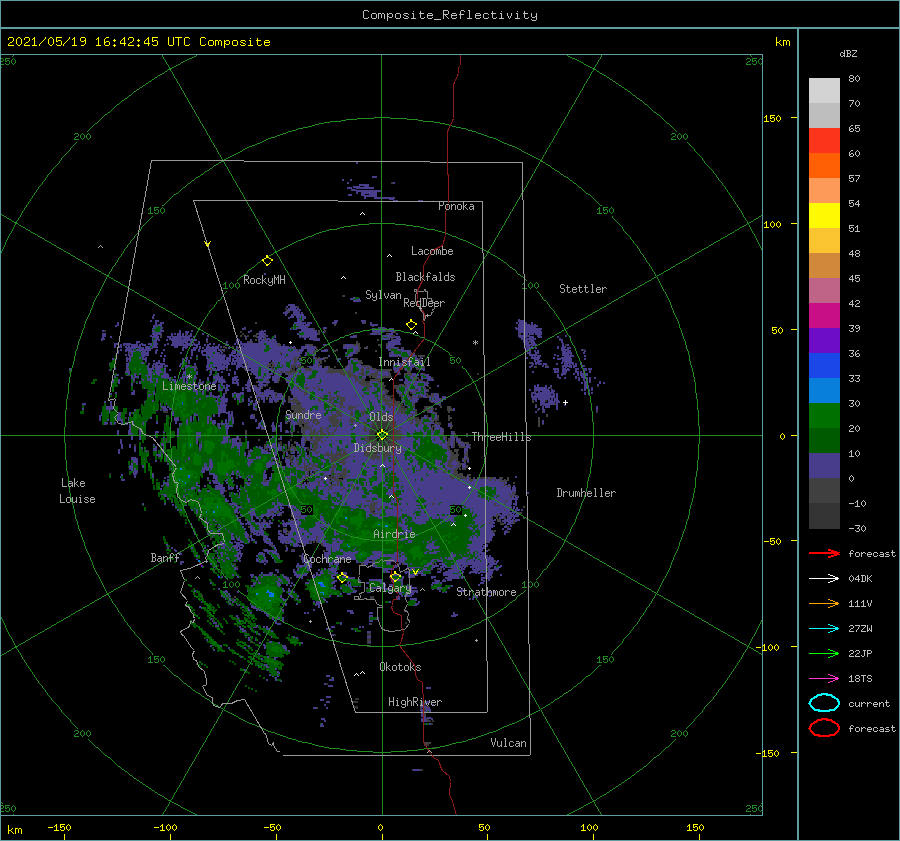Click the 'current' legend text label
Viewport: 900px width, 841px height.
(x=869, y=703)
